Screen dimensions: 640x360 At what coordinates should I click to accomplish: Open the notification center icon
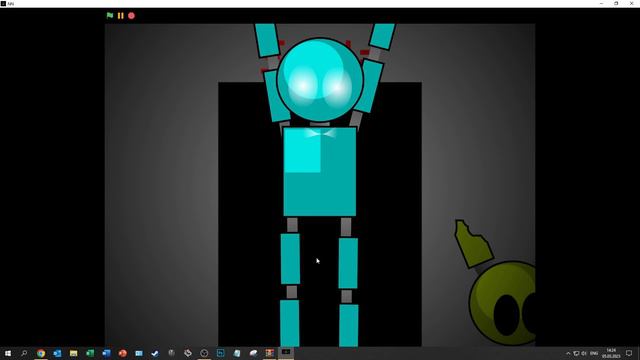coord(629,353)
